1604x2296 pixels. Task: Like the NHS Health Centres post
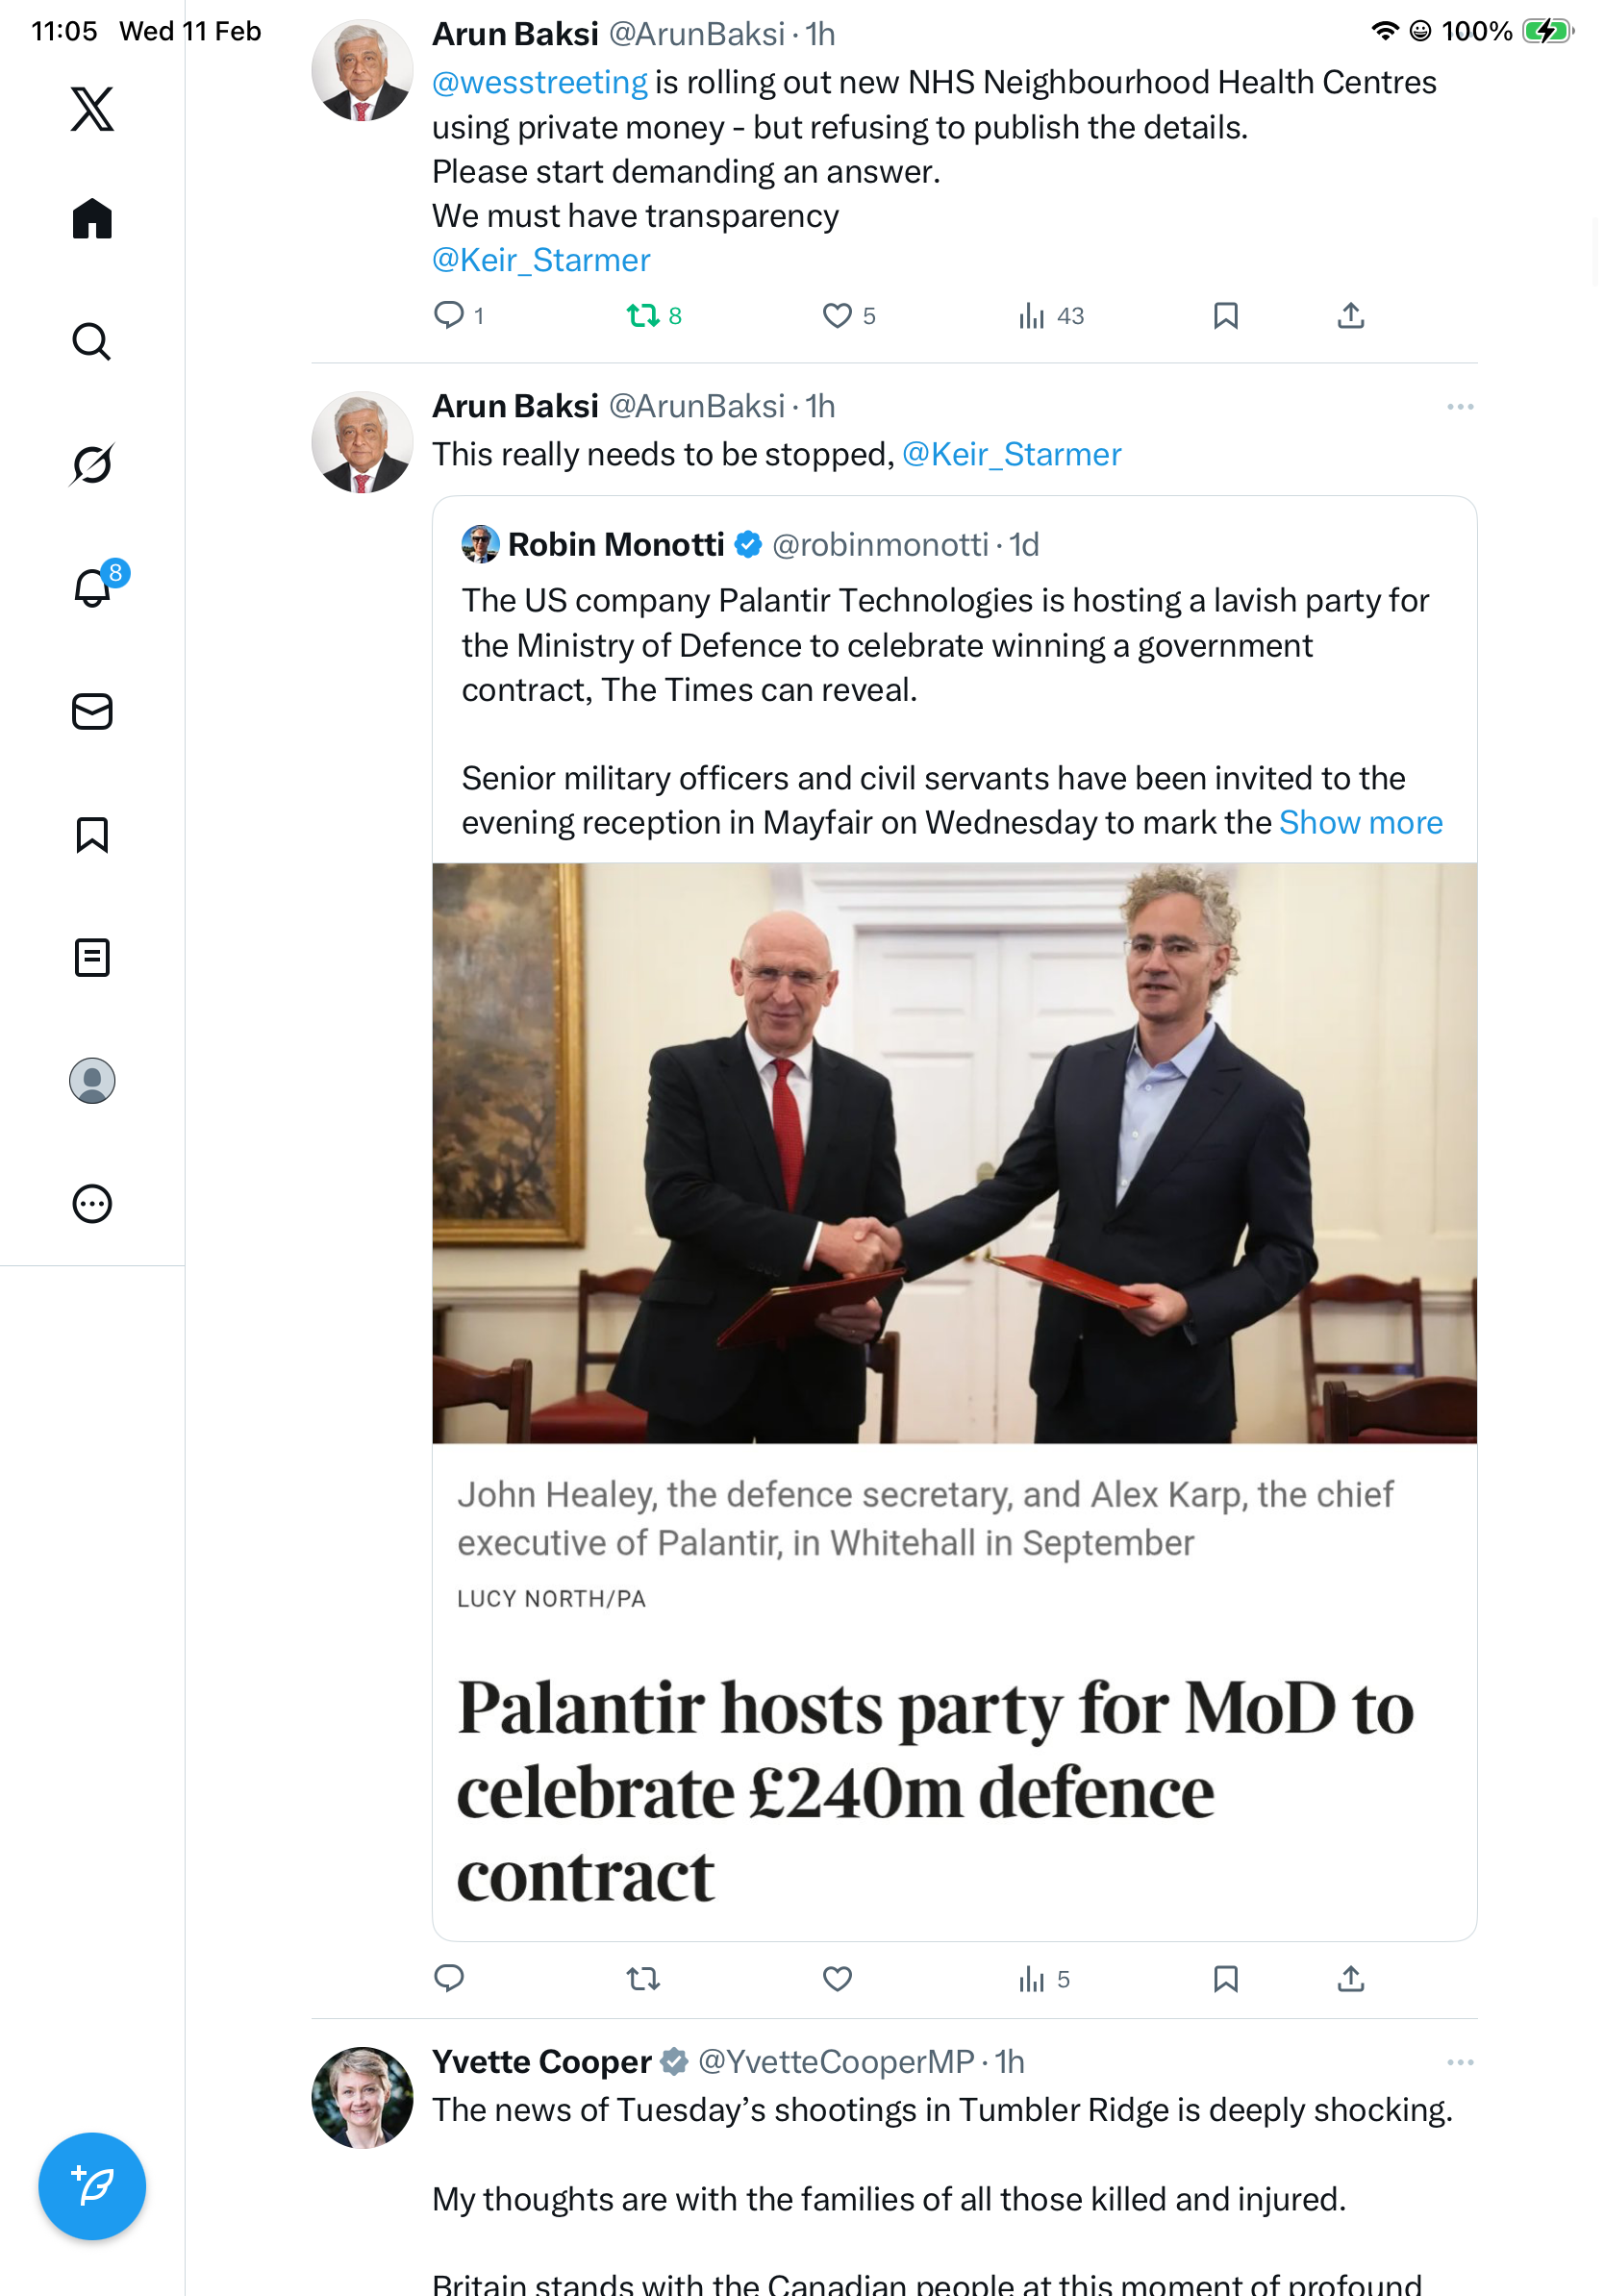point(837,316)
